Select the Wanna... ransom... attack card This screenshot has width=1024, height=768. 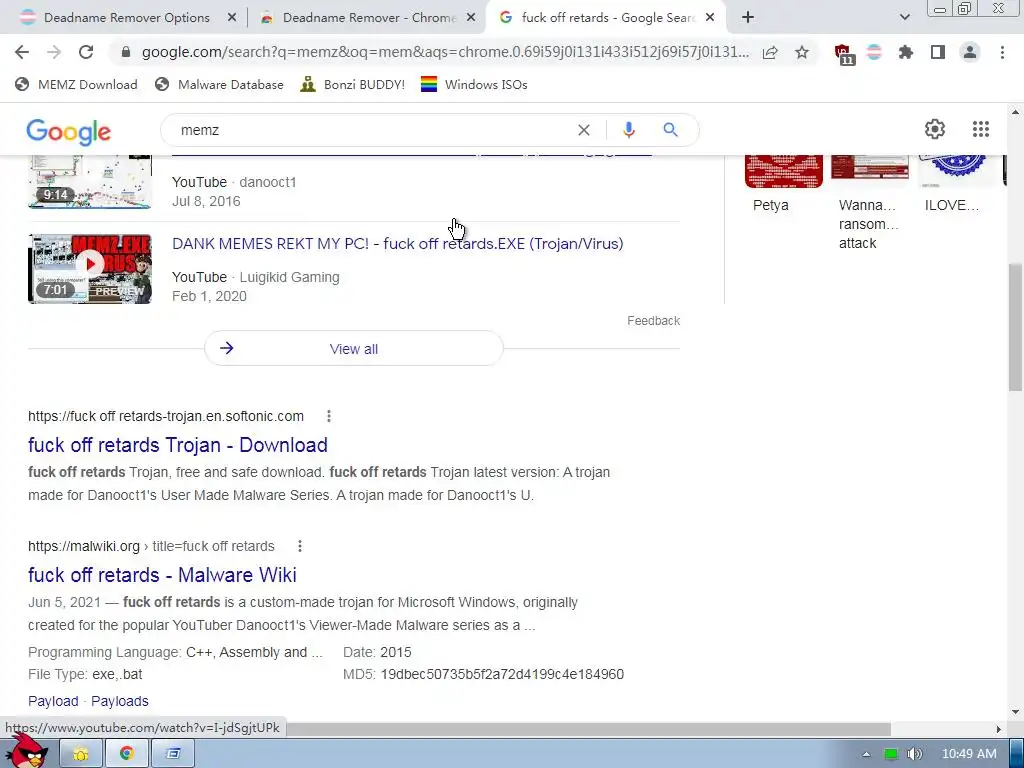pyautogui.click(x=869, y=204)
